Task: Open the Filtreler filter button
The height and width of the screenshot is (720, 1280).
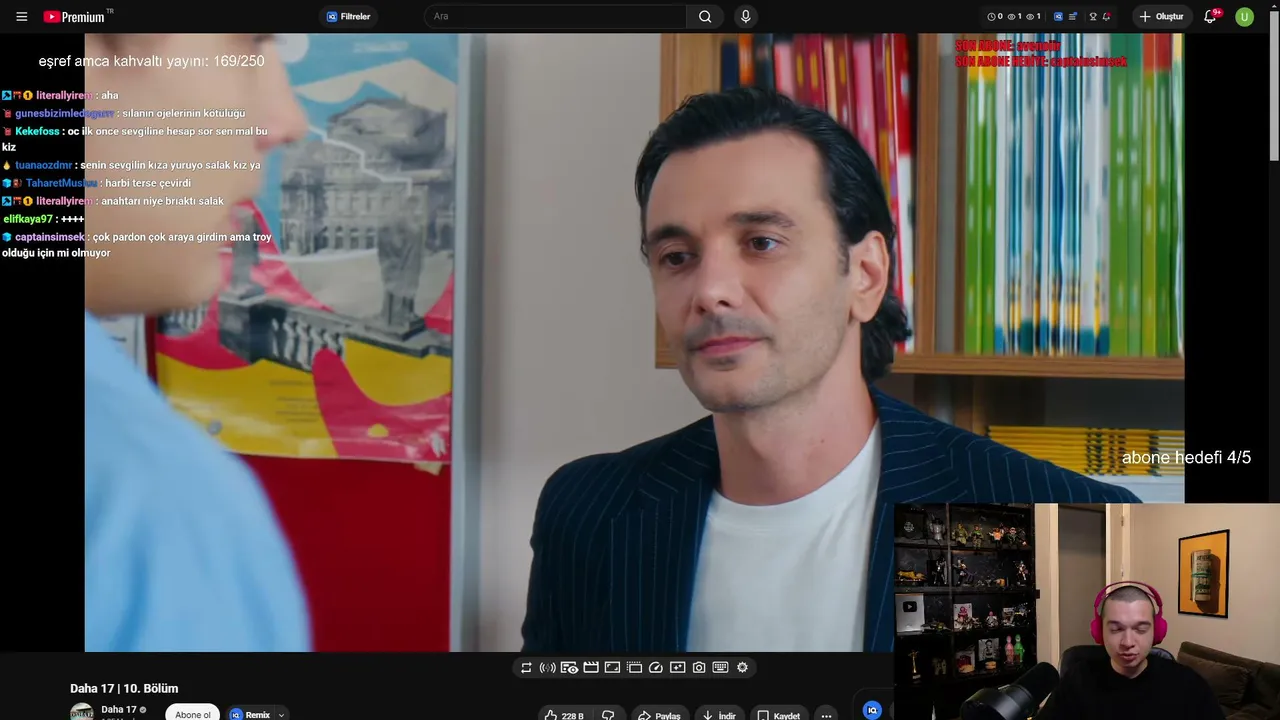Action: pyautogui.click(x=349, y=17)
